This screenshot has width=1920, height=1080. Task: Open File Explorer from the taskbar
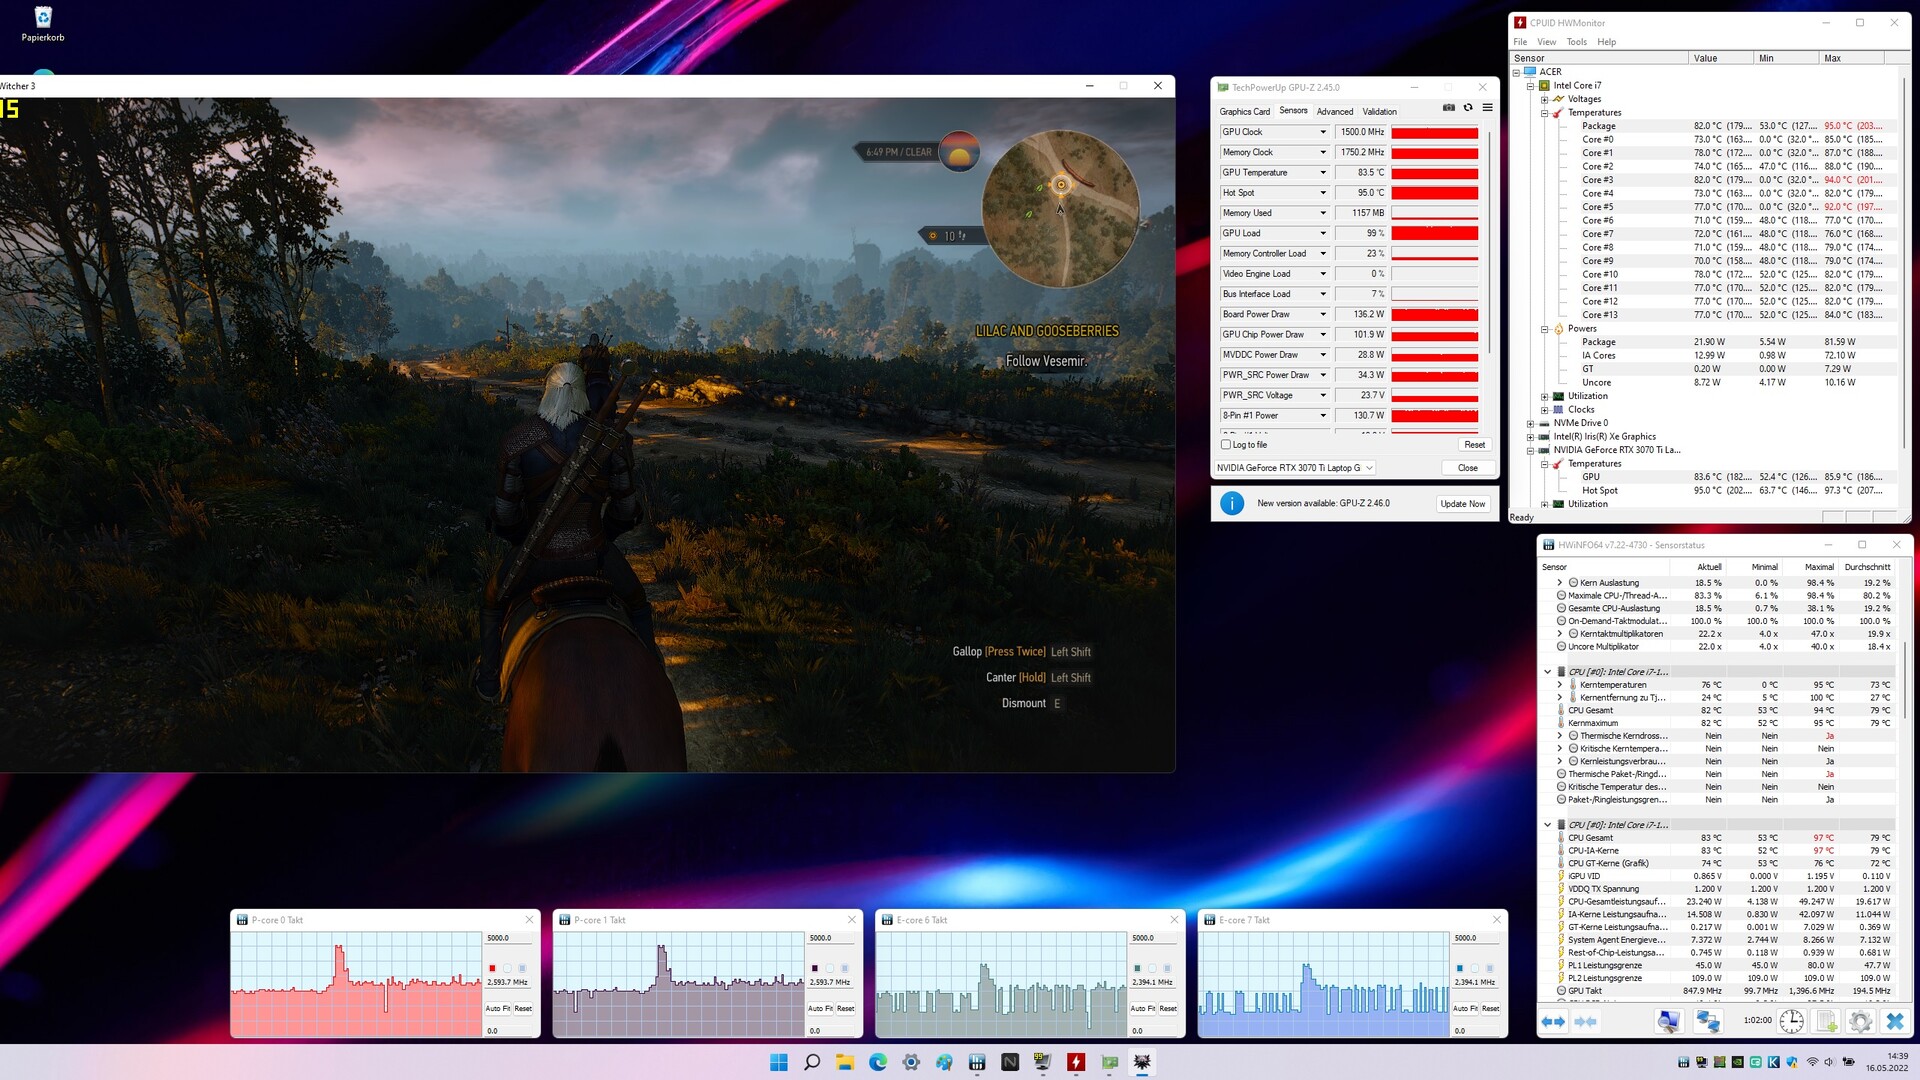[x=845, y=1062]
